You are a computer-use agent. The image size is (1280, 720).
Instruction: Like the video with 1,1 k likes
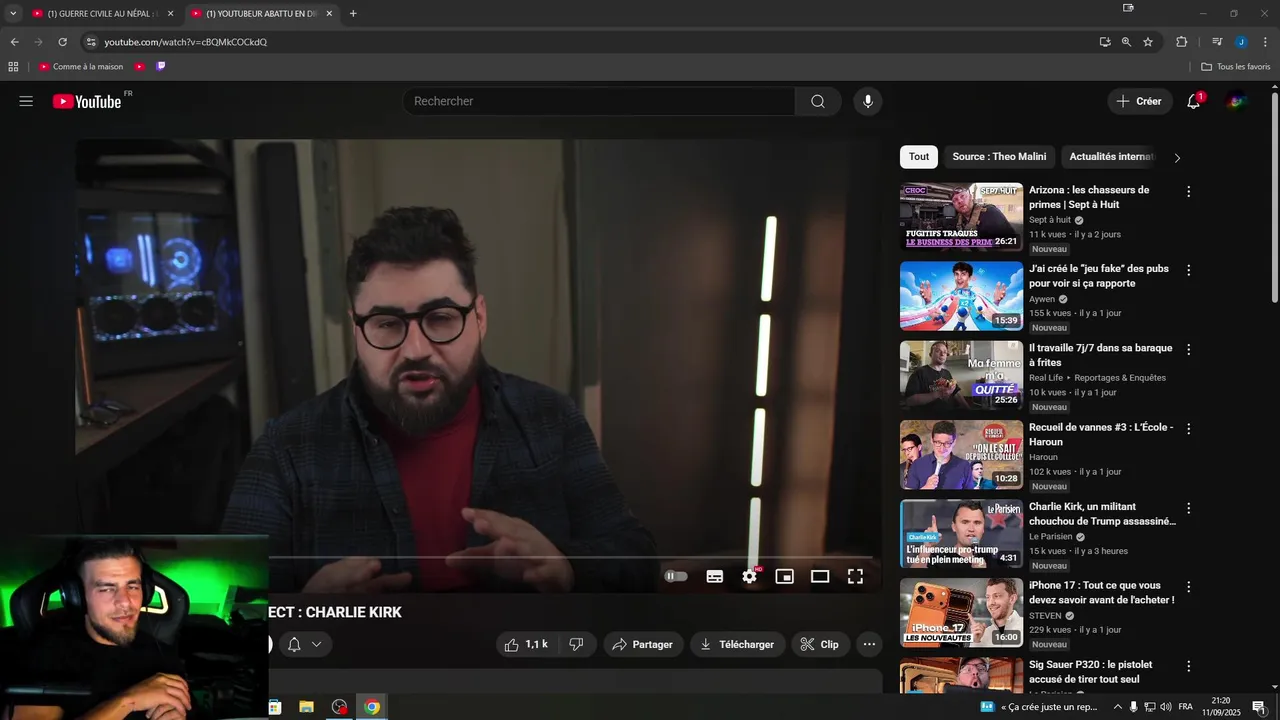pos(526,645)
